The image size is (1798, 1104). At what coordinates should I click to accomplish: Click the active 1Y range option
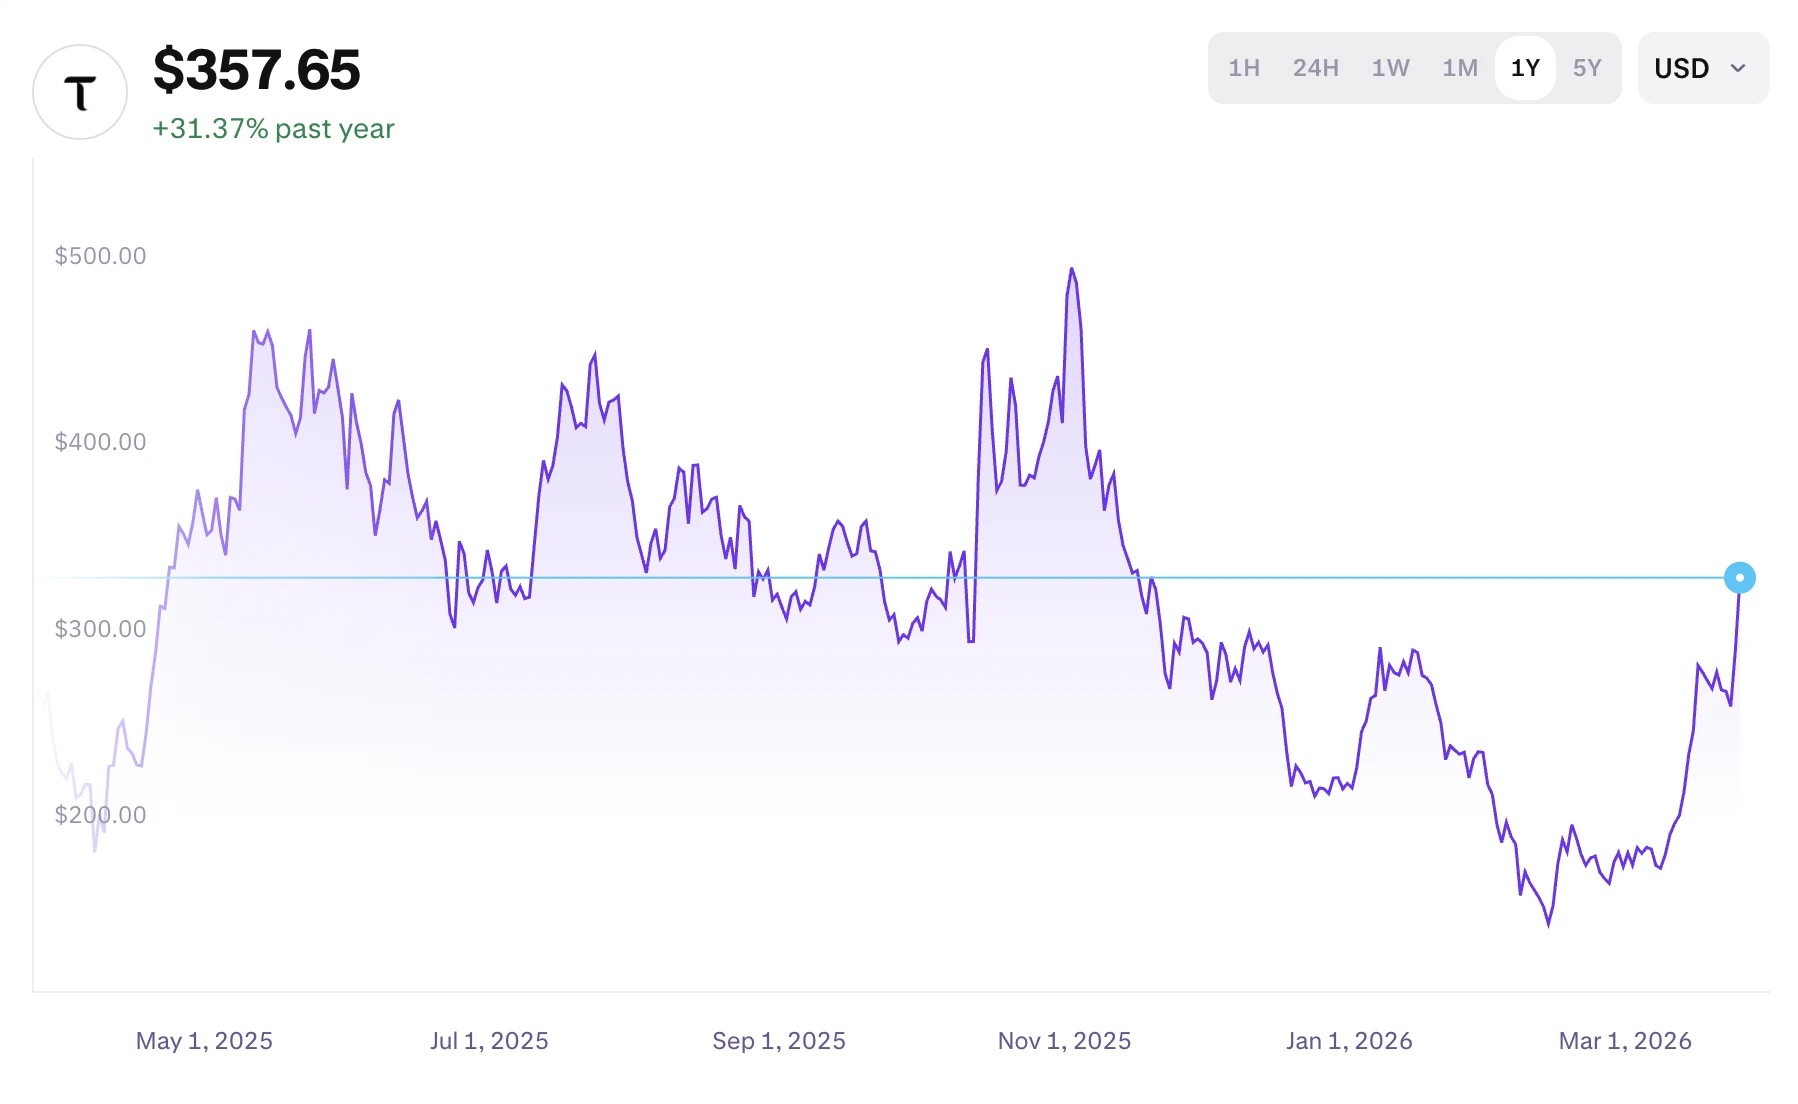click(x=1525, y=68)
